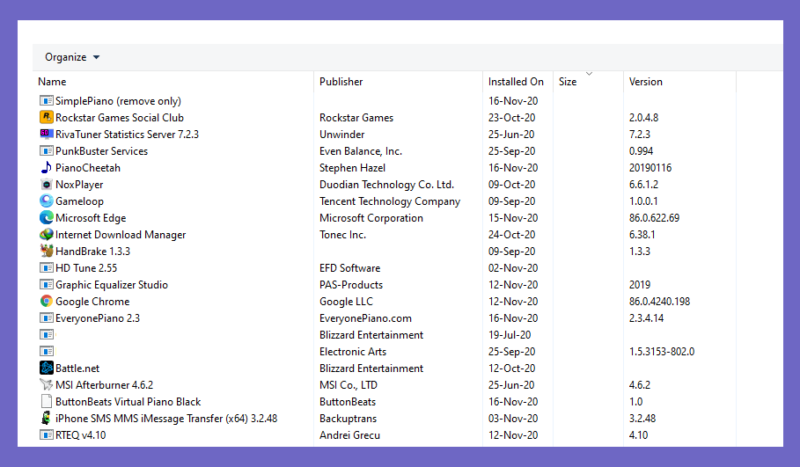This screenshot has height=467, width=800.
Task: Select the RivaTuner Statistics Server 7.2.3 name
Action: (127, 134)
